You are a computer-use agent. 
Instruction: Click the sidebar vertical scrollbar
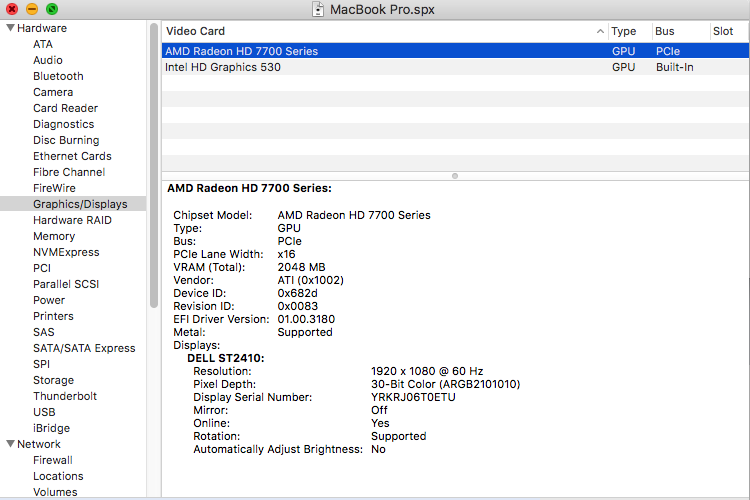(154, 150)
